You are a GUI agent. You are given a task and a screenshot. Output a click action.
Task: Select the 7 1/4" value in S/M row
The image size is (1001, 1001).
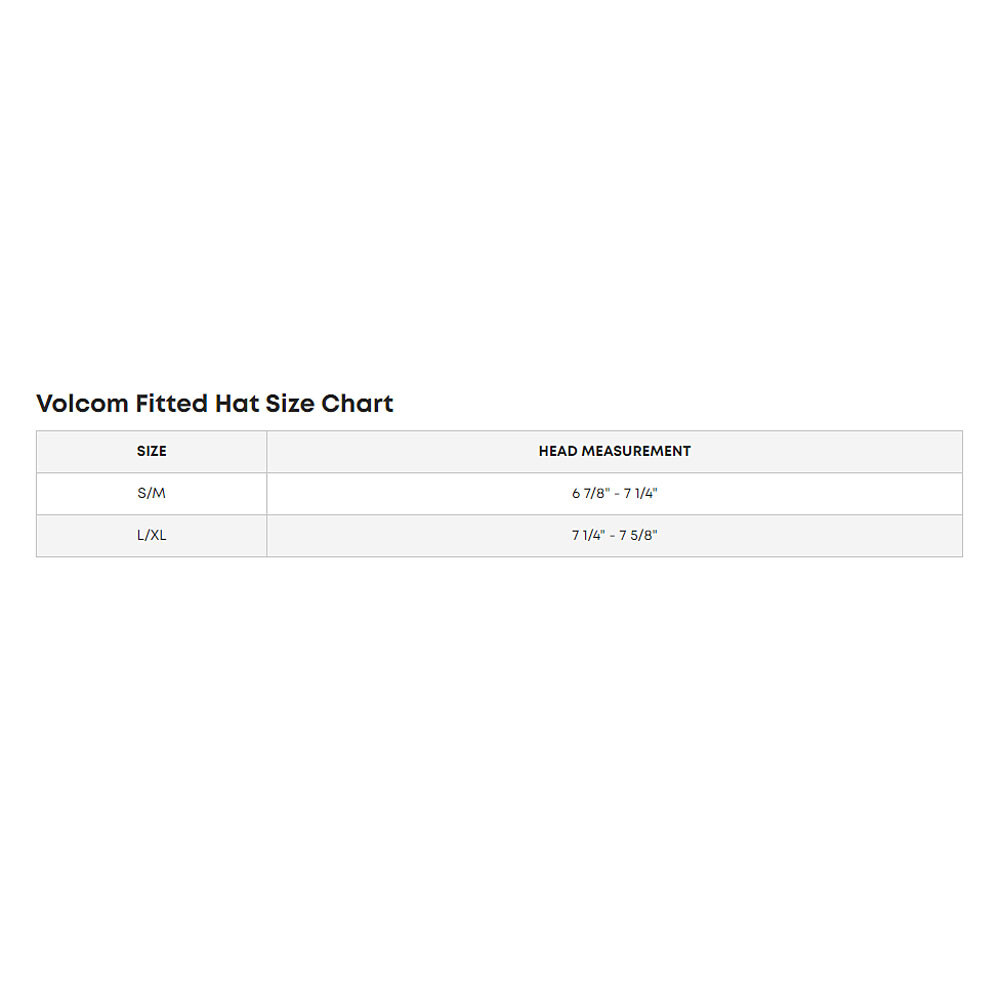[640, 493]
